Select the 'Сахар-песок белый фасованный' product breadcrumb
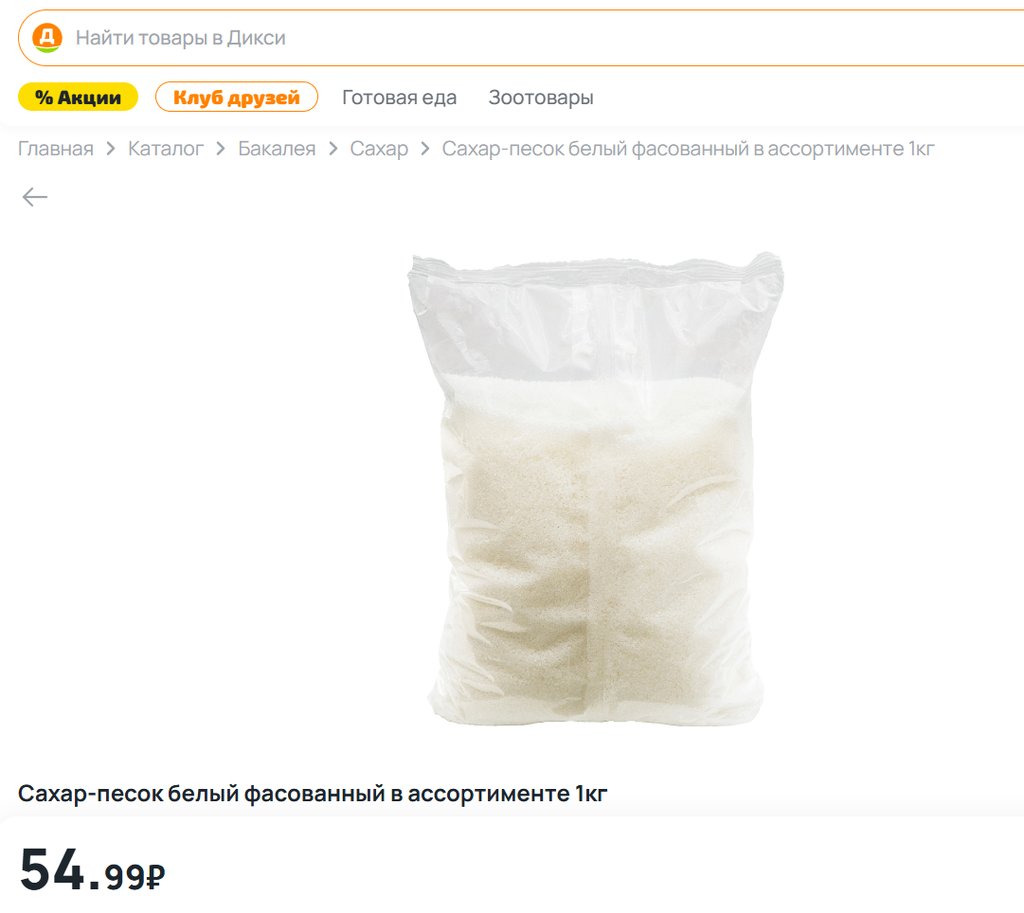This screenshot has width=1024, height=913. pyautogui.click(x=688, y=149)
